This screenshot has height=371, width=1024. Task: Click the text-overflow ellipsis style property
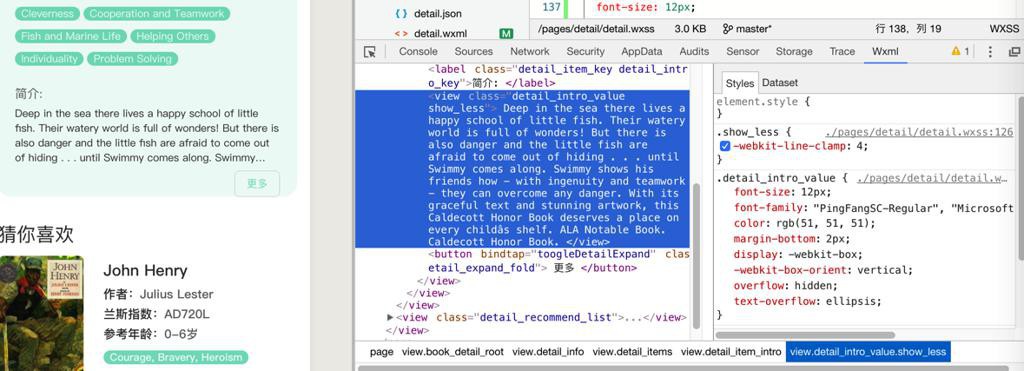[x=807, y=302]
